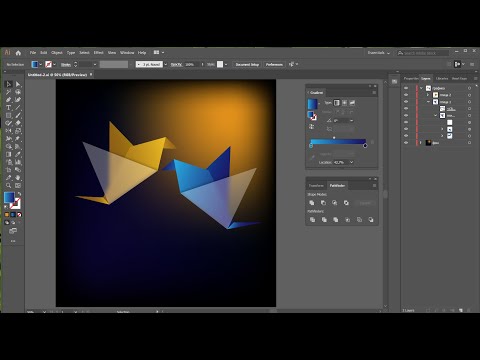The image size is (480, 360).
Task: Click Minus Back pathfinder icon
Action: (371, 220)
